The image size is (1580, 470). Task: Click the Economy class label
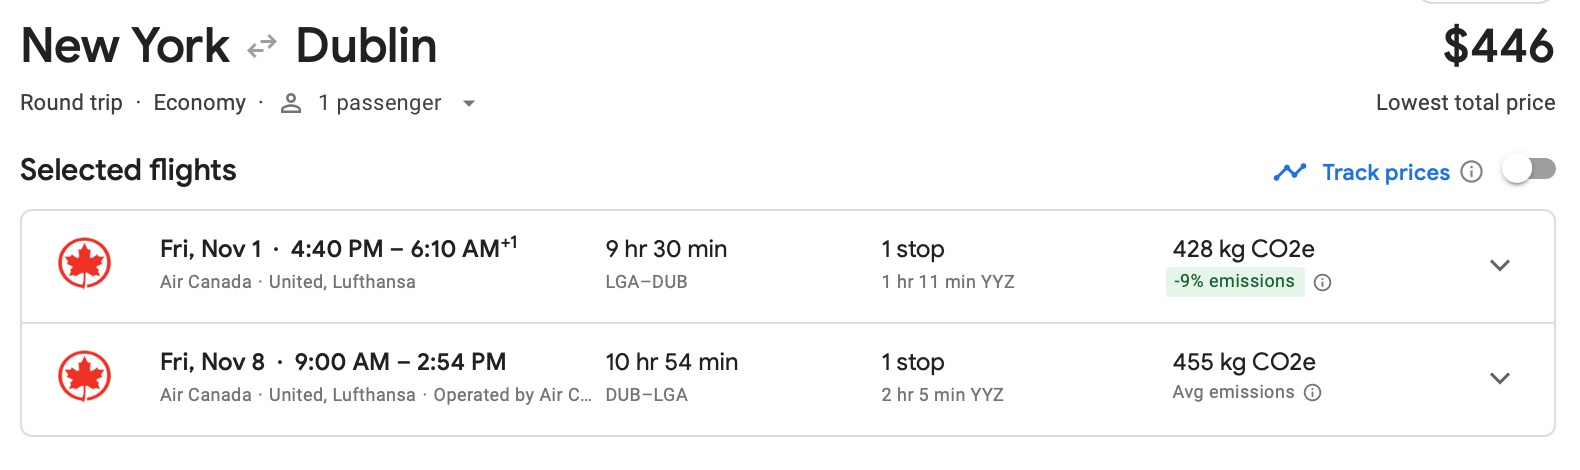tap(199, 103)
